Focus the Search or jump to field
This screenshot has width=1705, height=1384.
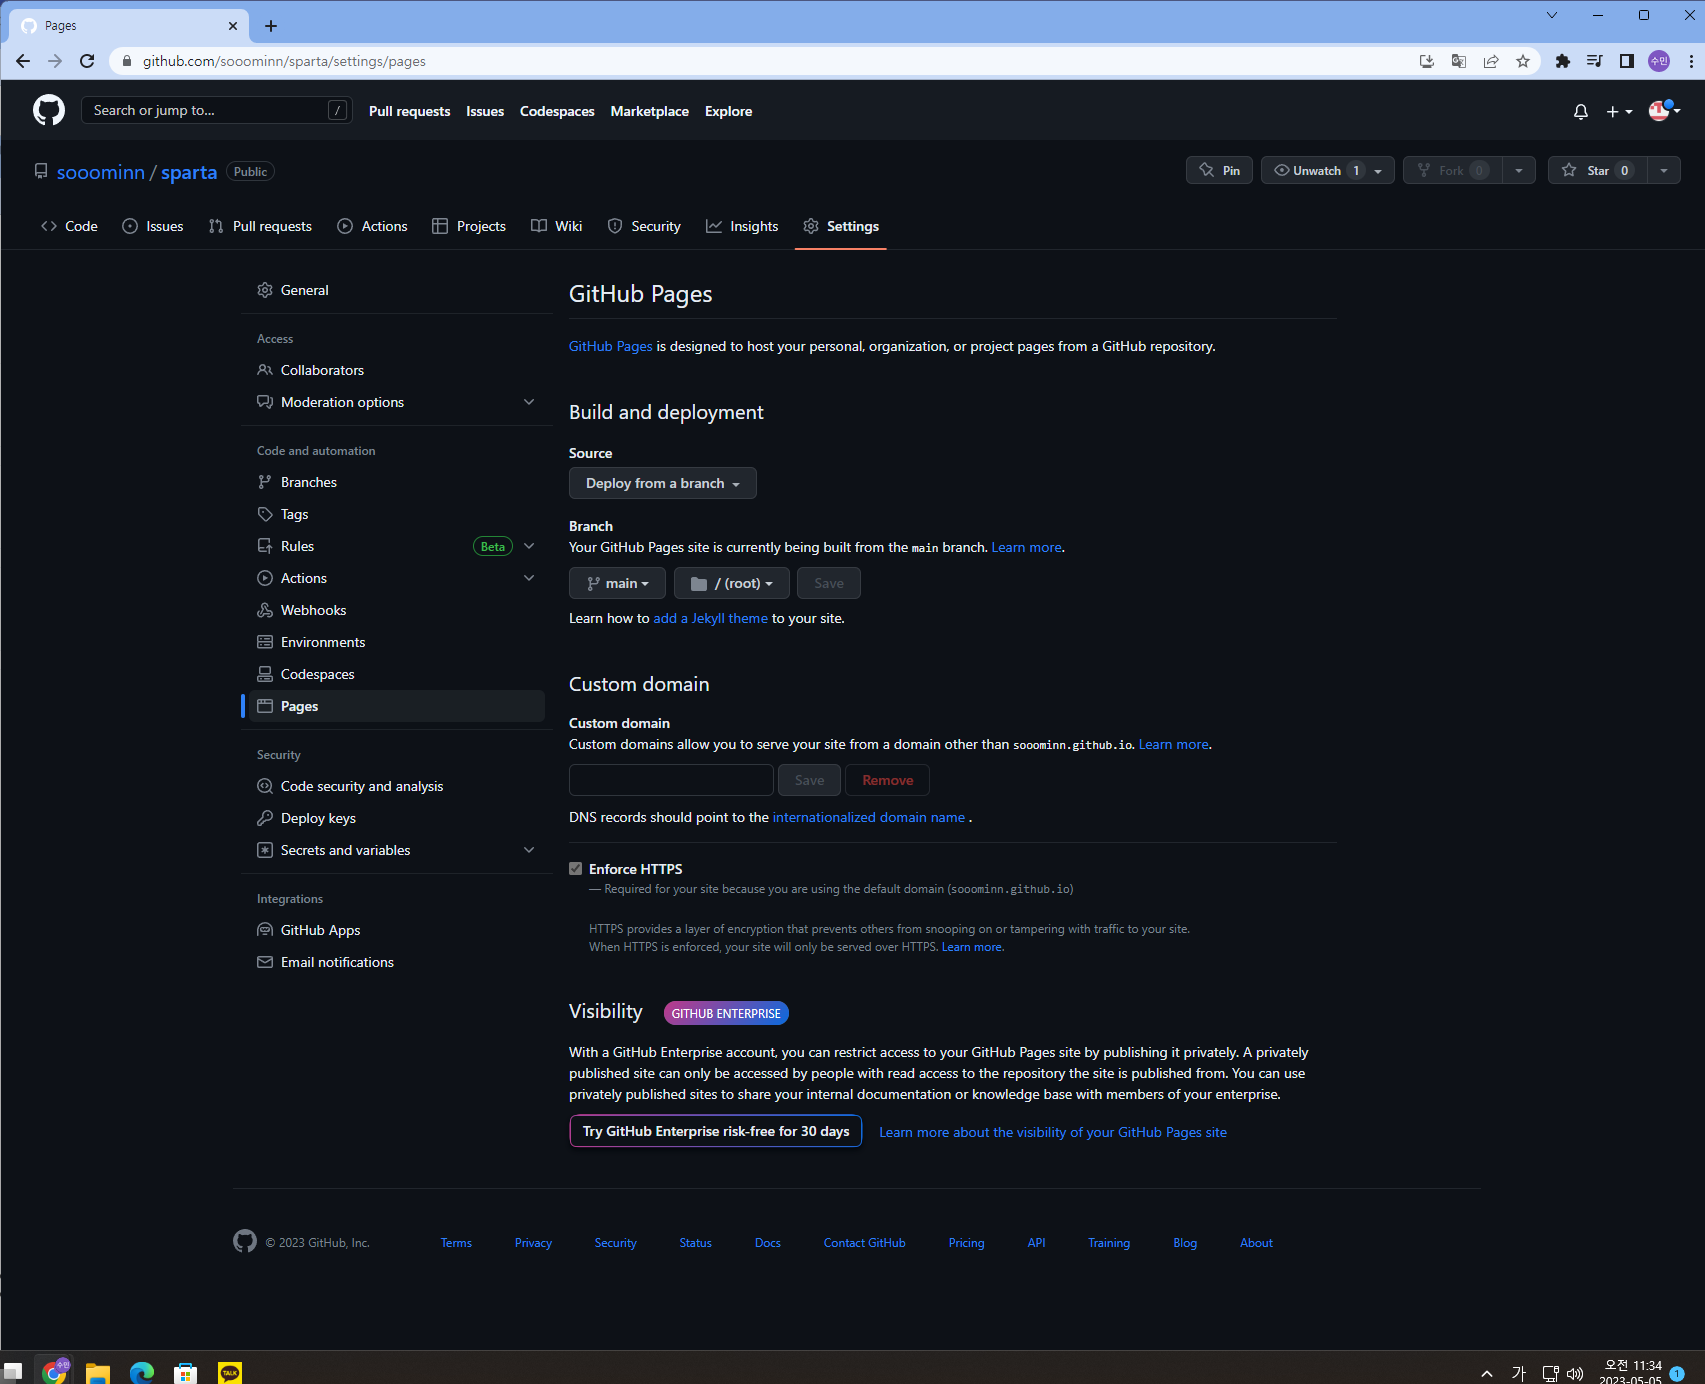[x=216, y=110]
